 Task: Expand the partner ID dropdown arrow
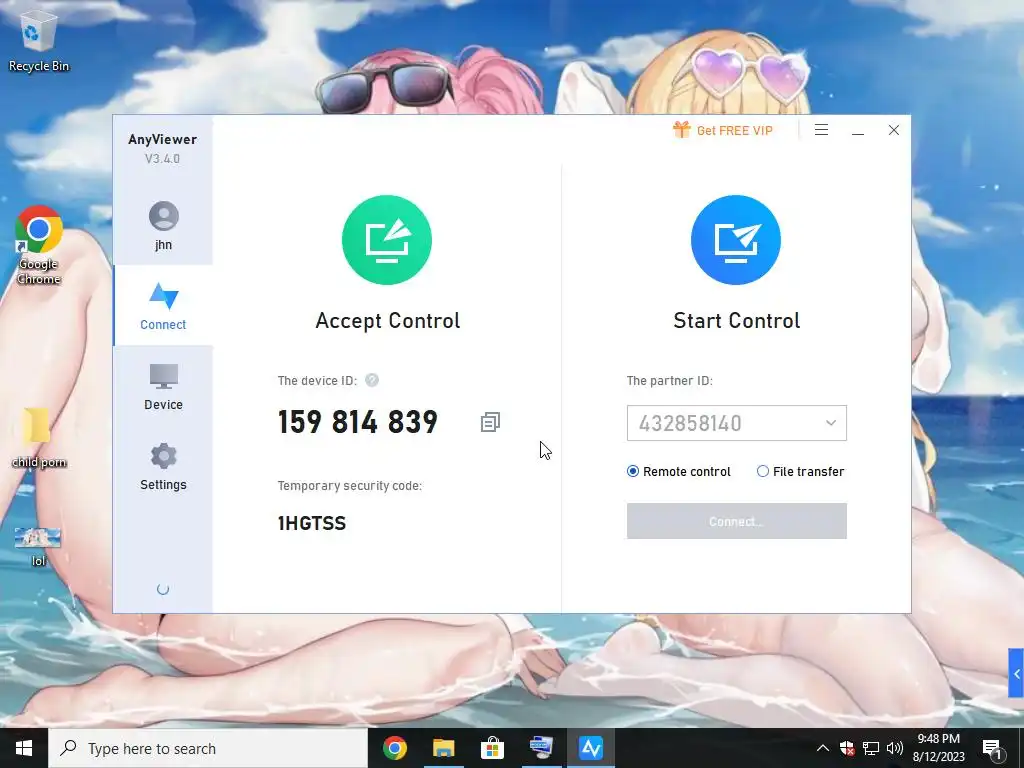click(831, 423)
